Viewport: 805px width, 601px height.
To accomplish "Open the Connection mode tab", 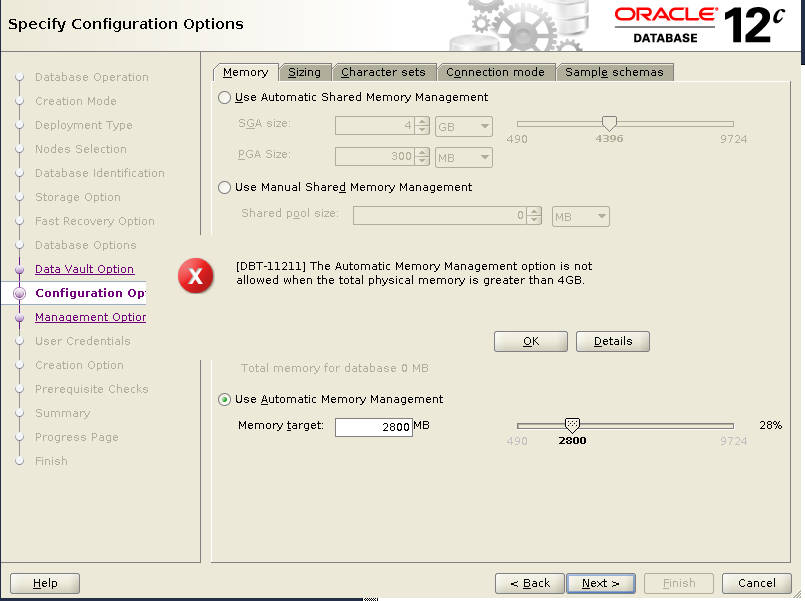I will tap(495, 72).
